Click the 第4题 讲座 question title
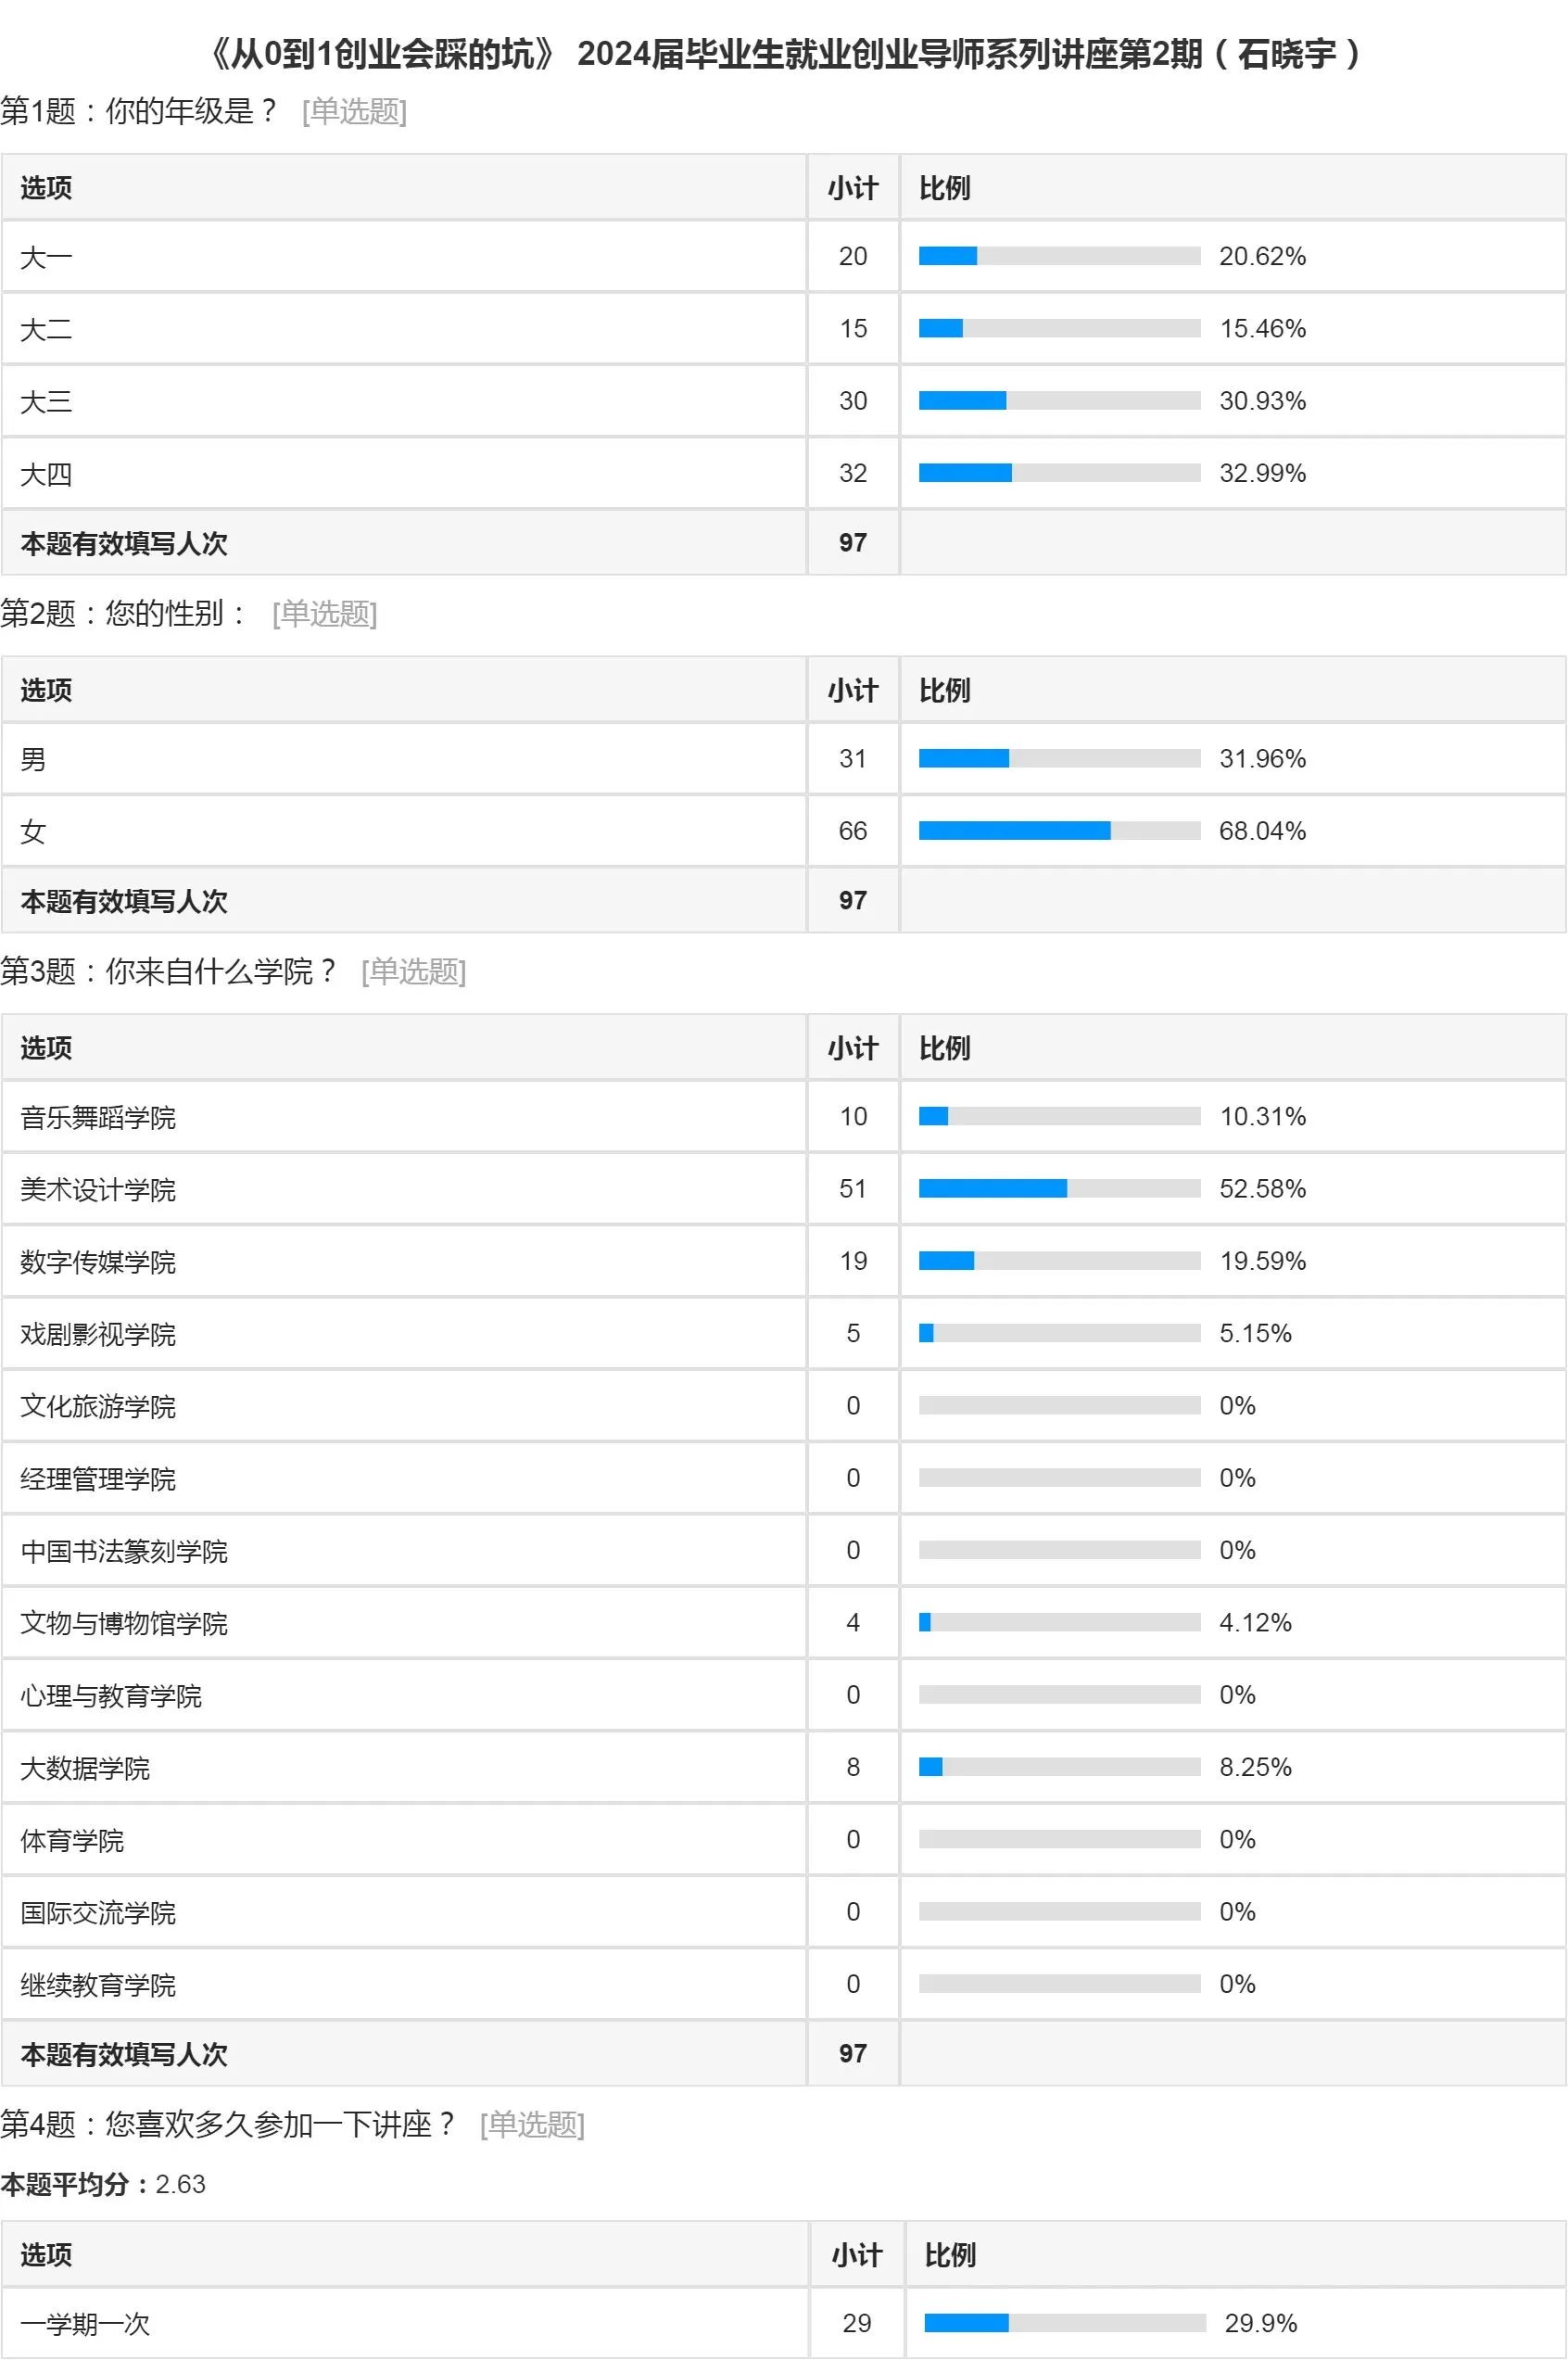The height and width of the screenshot is (2360, 1568). pos(229,2123)
